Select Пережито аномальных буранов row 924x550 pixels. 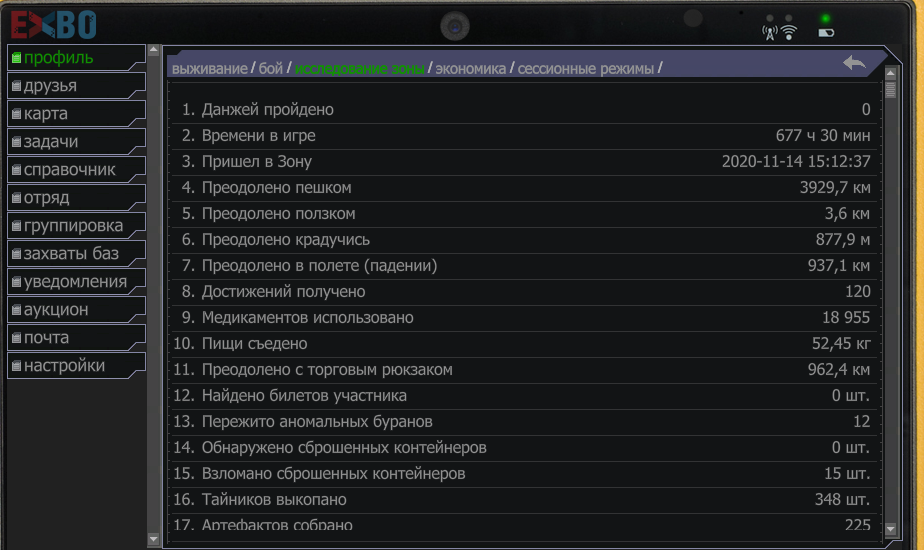524,421
